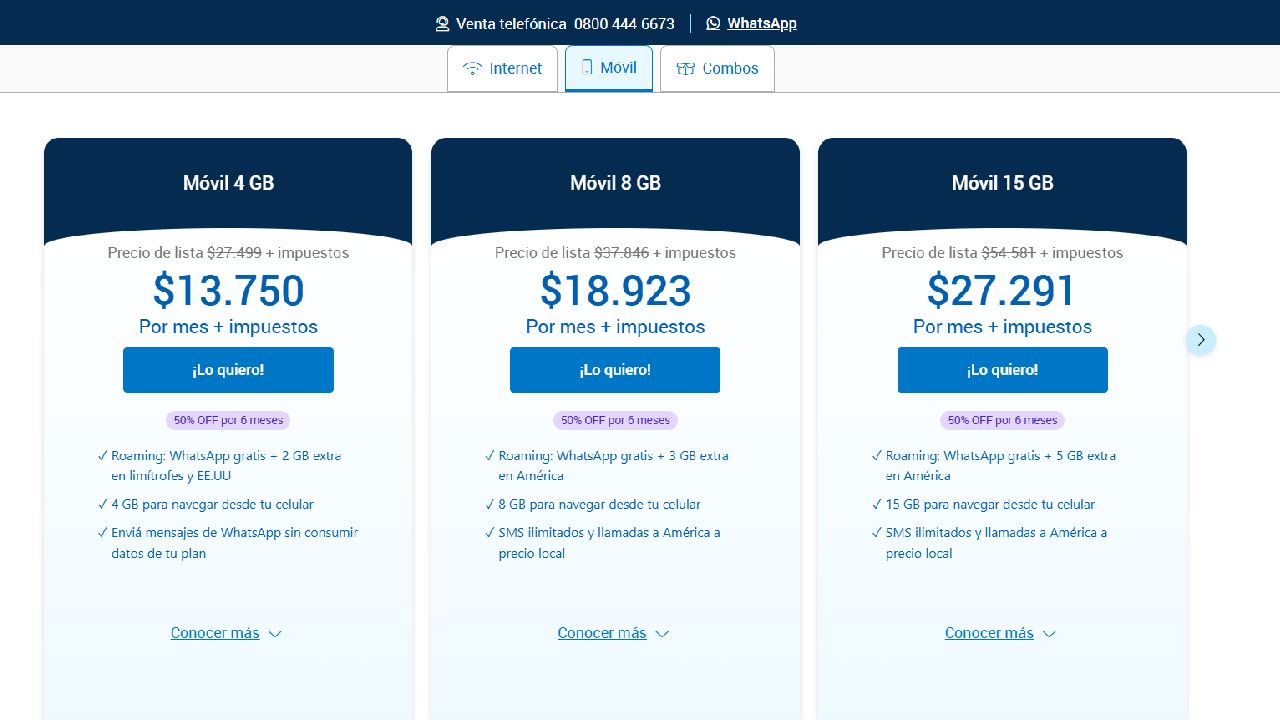Screen dimensions: 1280x720
Task: Click the next plans carousel arrow
Action: click(1201, 340)
